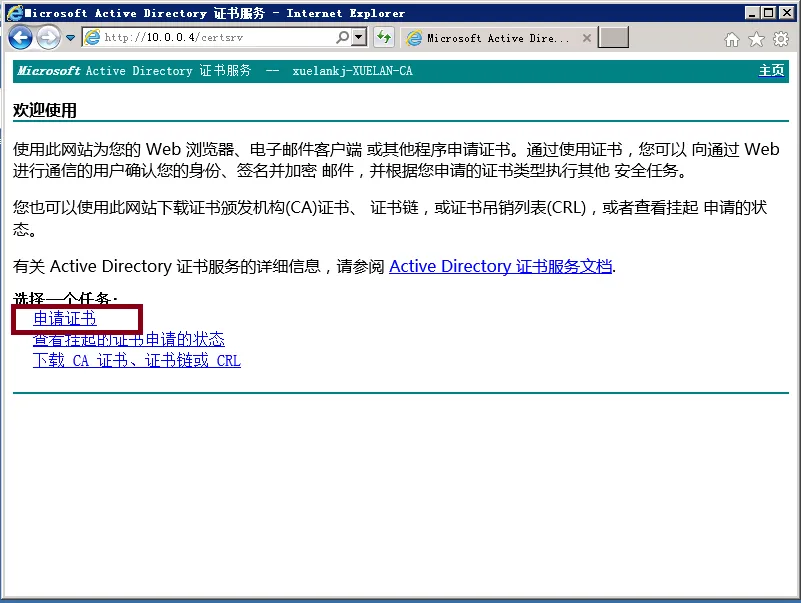Maximize the Internet Explorer window

coord(768,13)
